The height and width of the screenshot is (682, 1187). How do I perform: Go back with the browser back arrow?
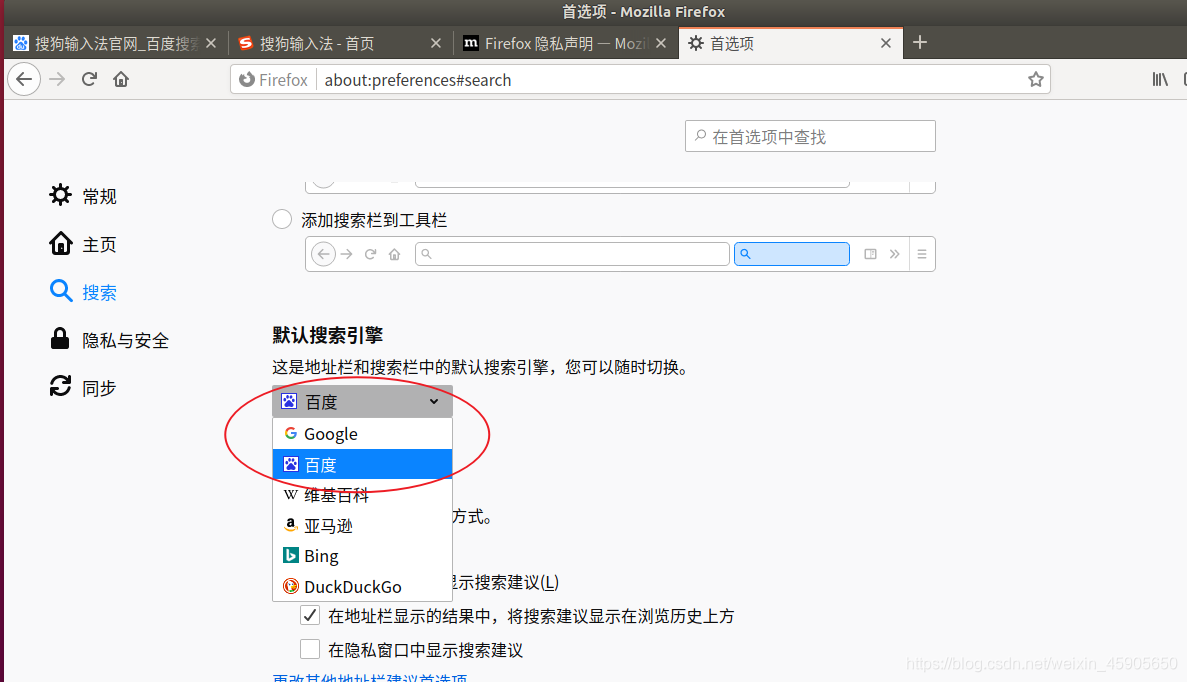point(24,79)
